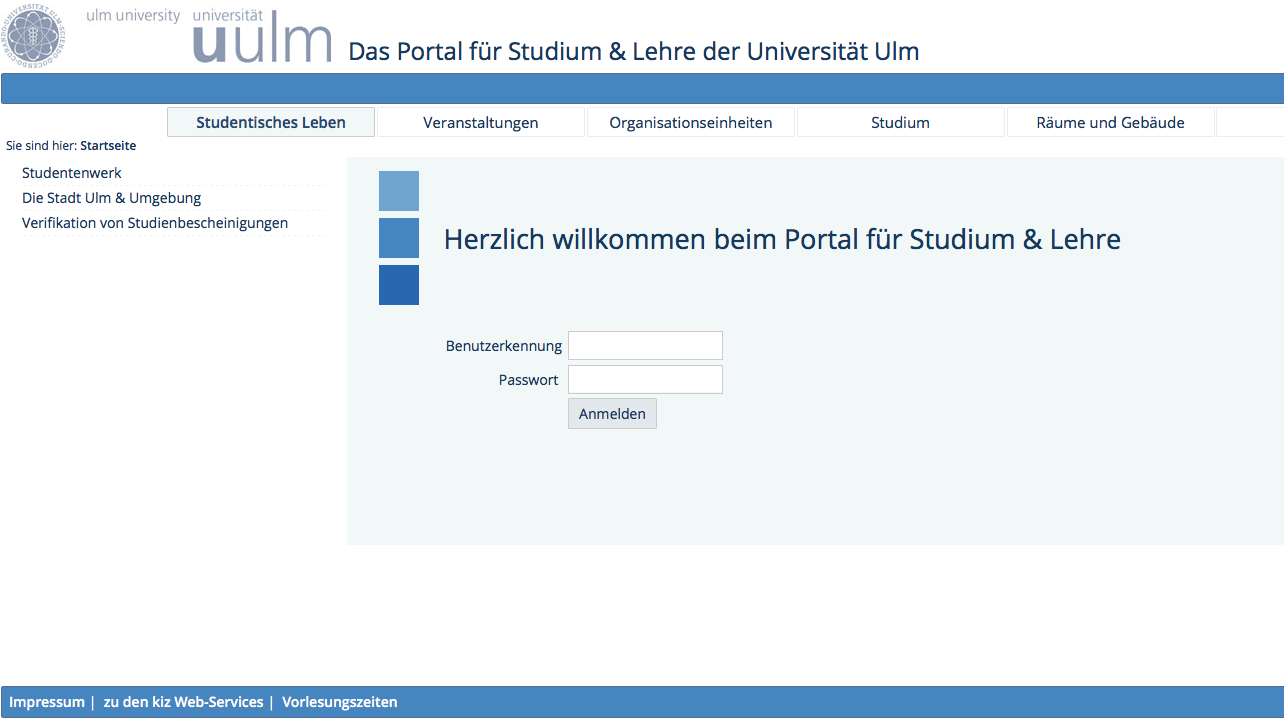Open the Organisationseinheiten tab
This screenshot has height=722, width=1284.
click(691, 122)
